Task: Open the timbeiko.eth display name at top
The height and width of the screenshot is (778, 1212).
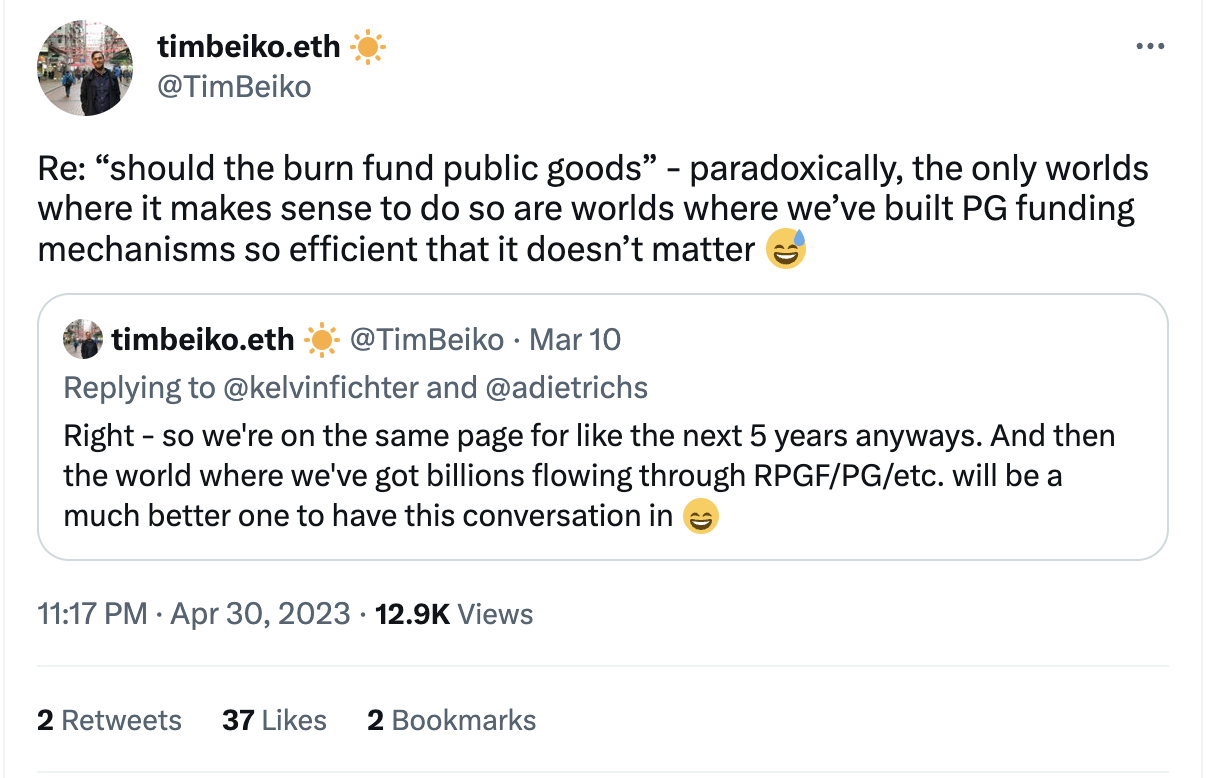Action: (x=249, y=46)
